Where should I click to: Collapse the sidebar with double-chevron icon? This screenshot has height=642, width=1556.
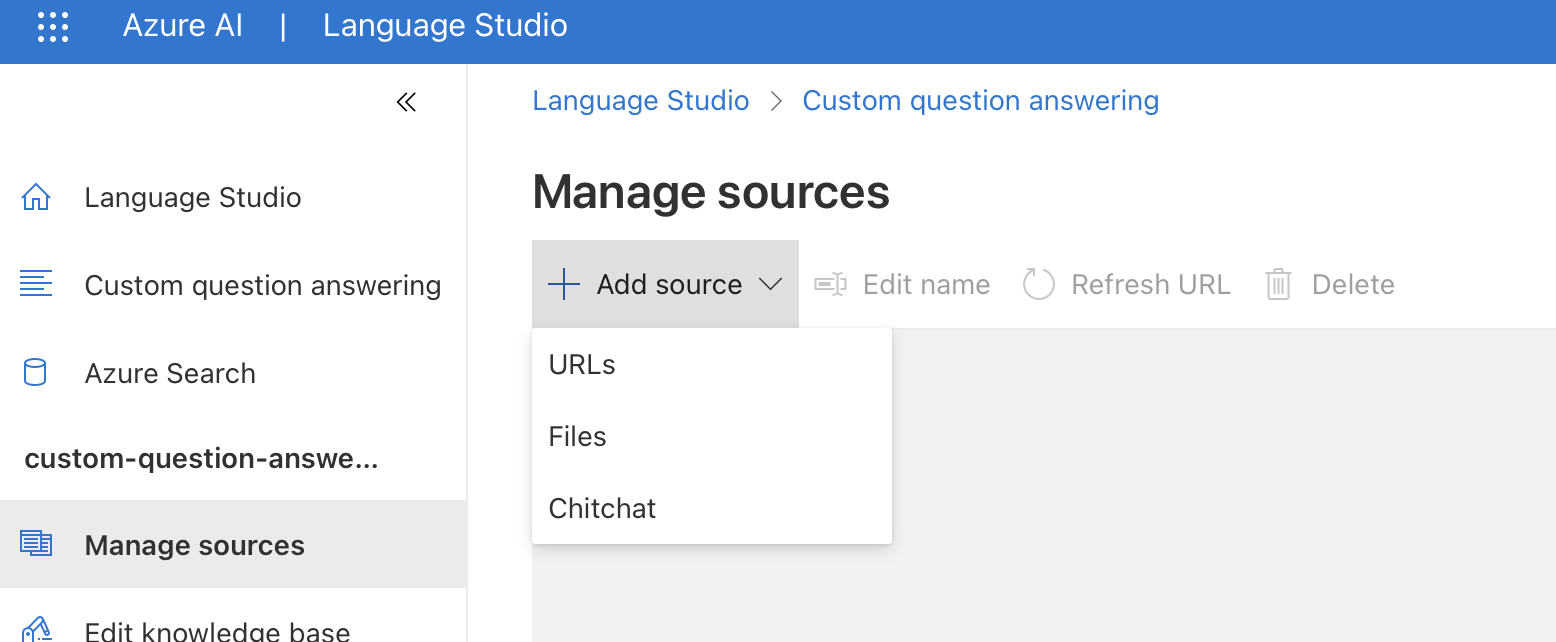click(406, 102)
